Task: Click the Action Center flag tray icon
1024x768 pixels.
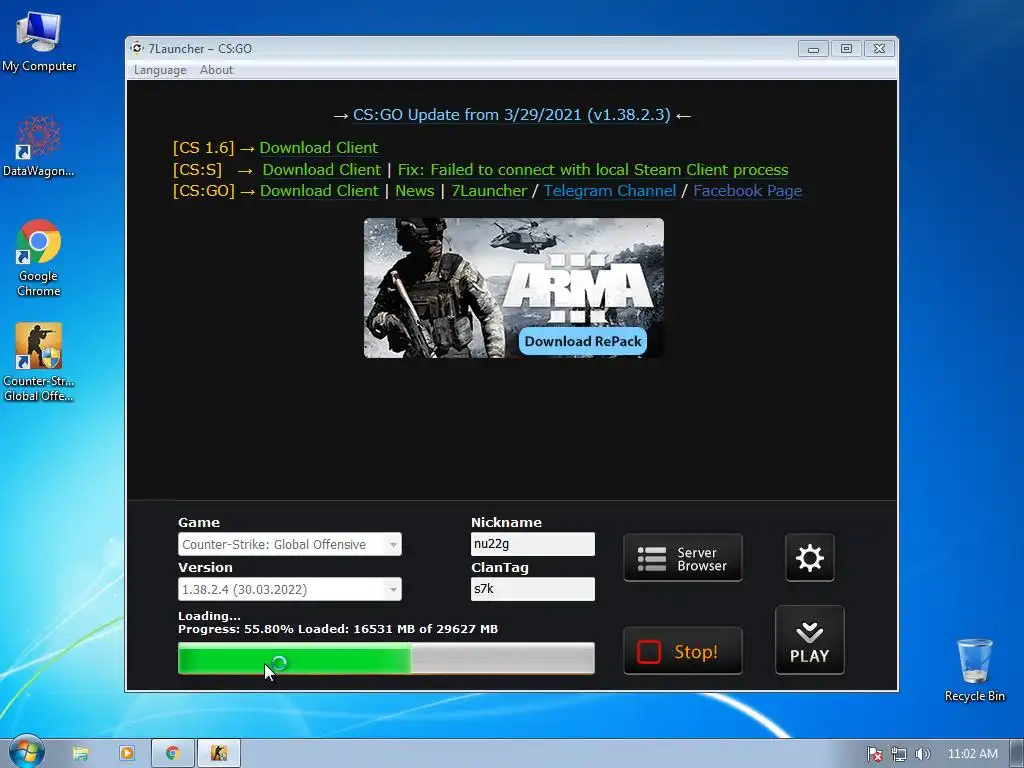Action: (x=875, y=754)
